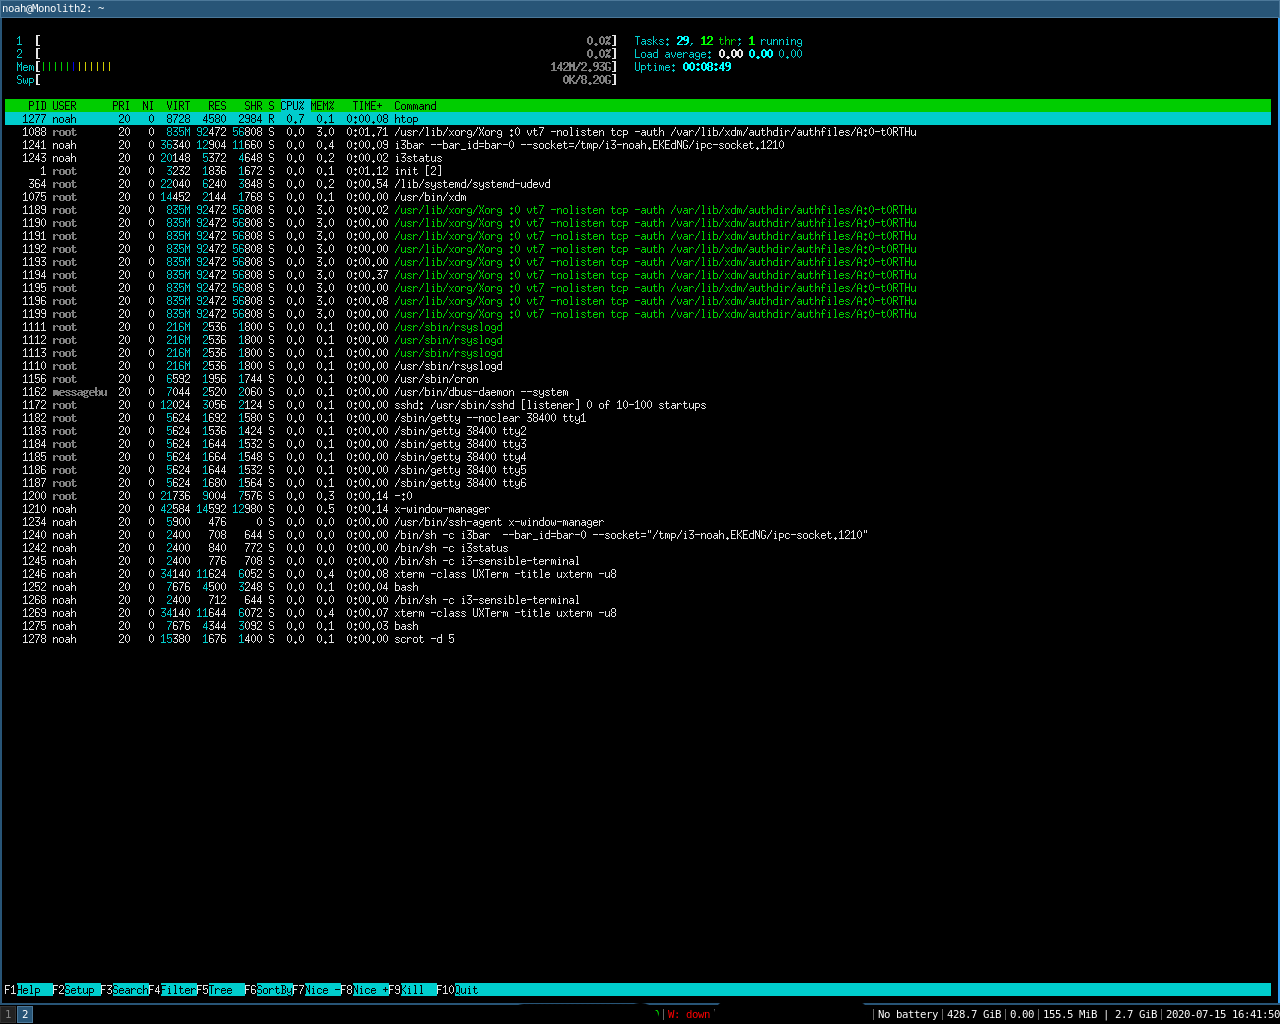Select the i3bar process, PID 1241
Viewport: 1280px width, 1024px height.
(x=638, y=145)
